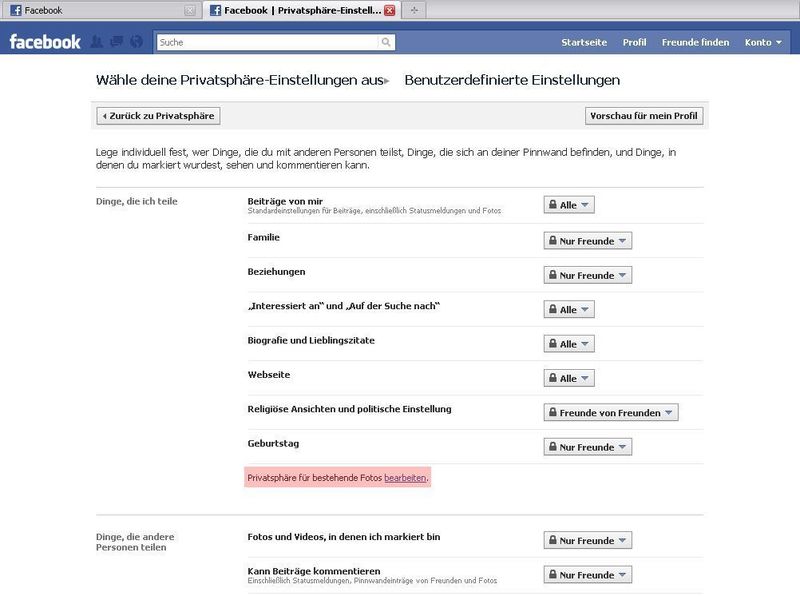This screenshot has width=800, height=596.
Task: Open messages icon in header
Action: (x=116, y=42)
